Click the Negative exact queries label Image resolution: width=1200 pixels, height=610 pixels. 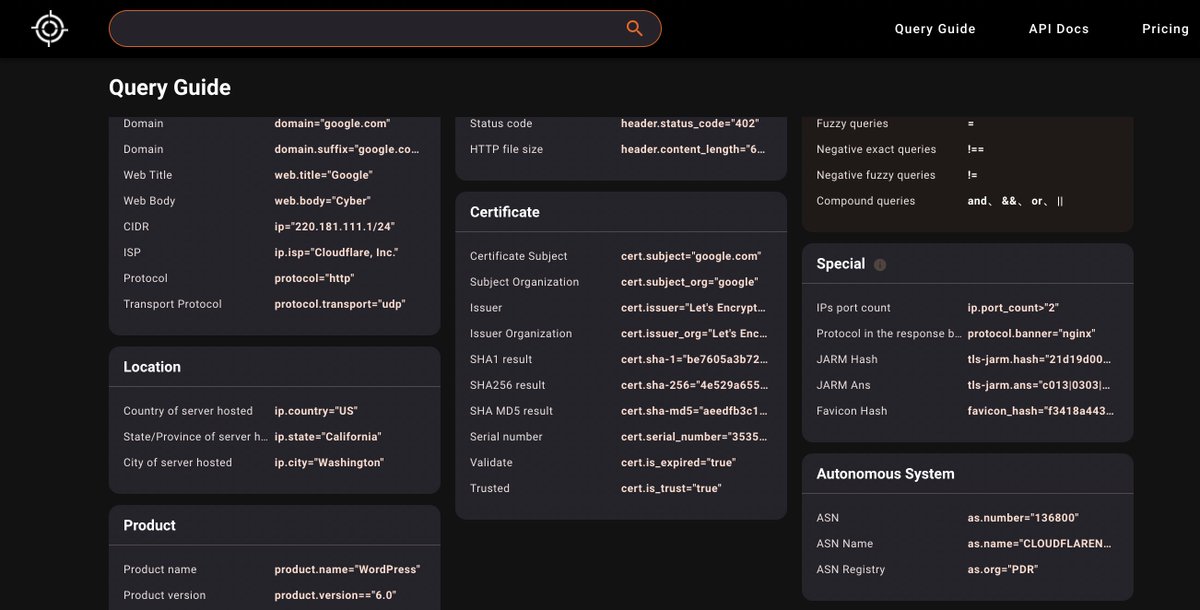876,150
